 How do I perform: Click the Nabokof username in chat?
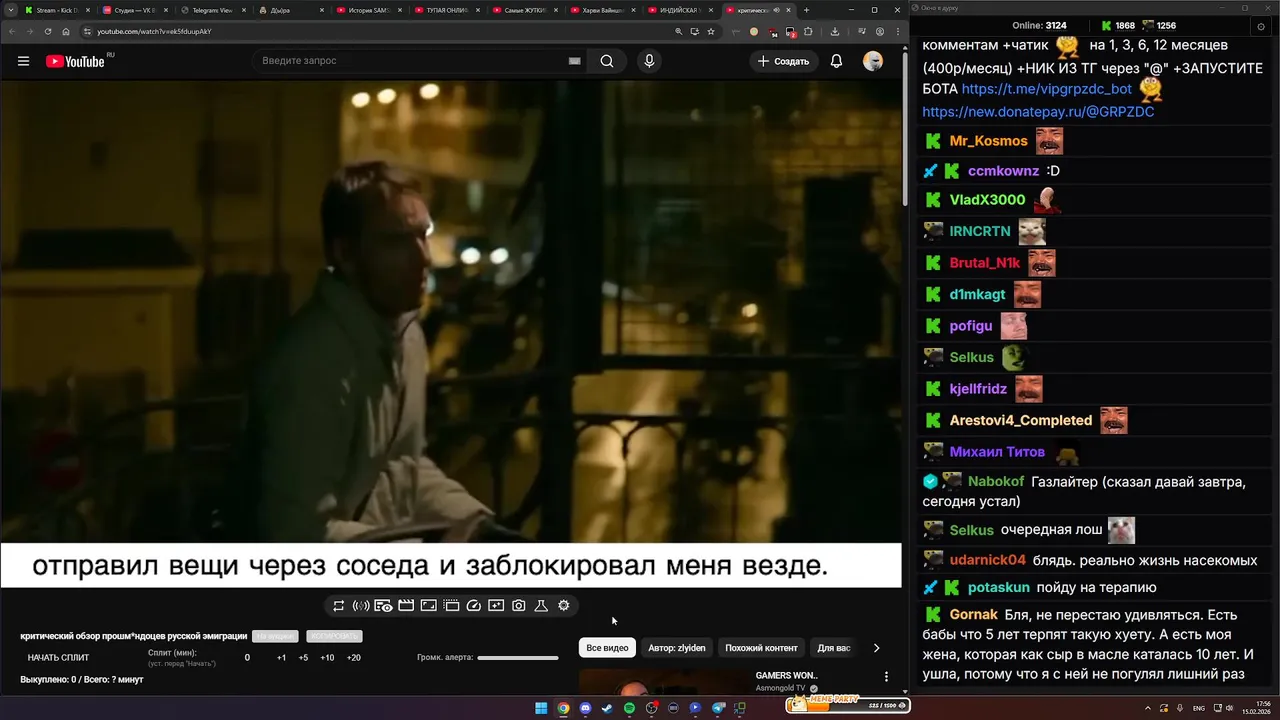click(996, 482)
